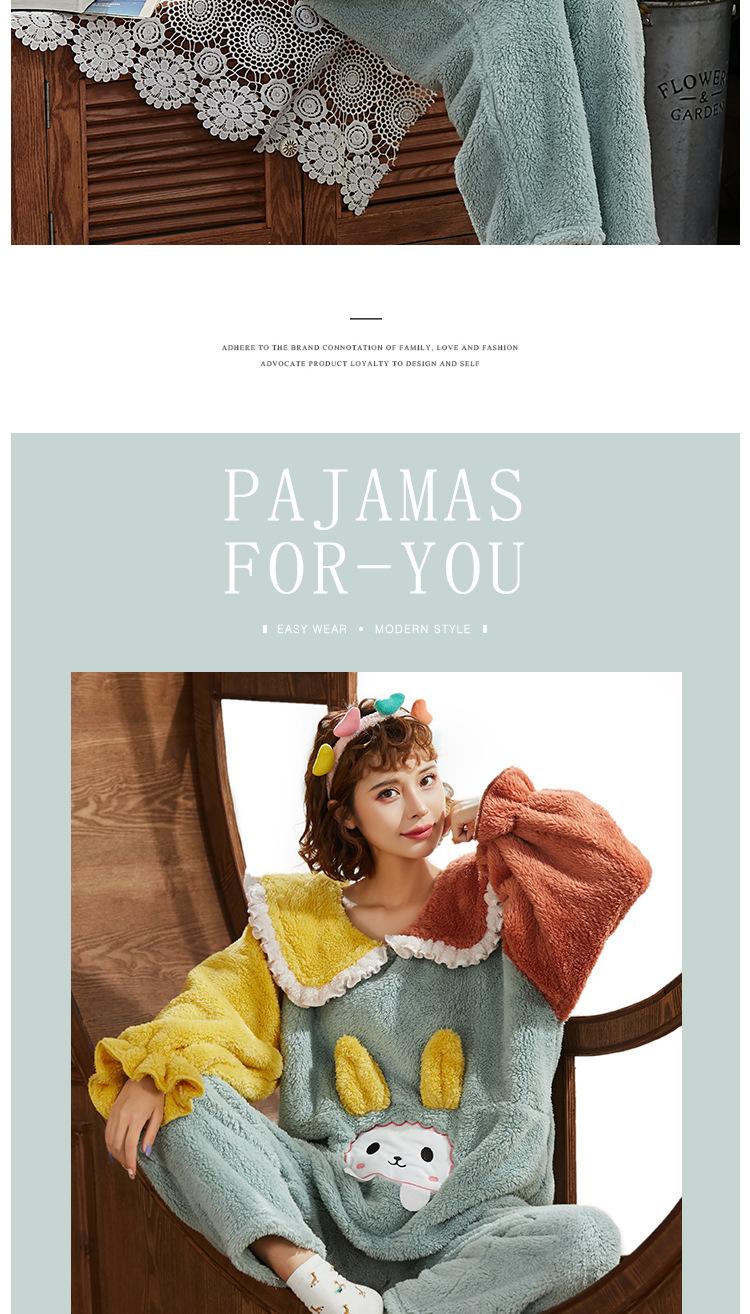
Task: Click the yellow heart hair clip
Action: (323, 761)
